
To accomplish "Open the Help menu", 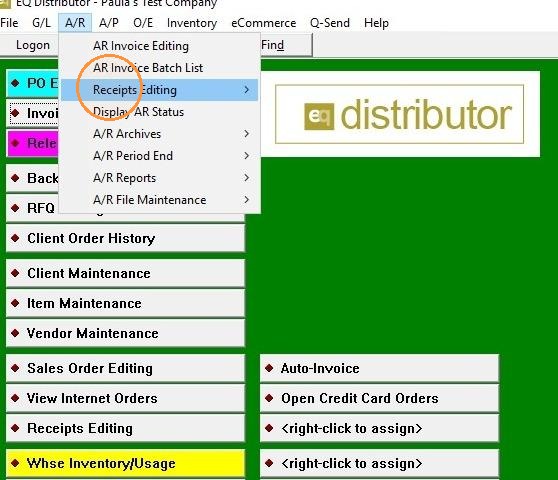I will [x=377, y=23].
